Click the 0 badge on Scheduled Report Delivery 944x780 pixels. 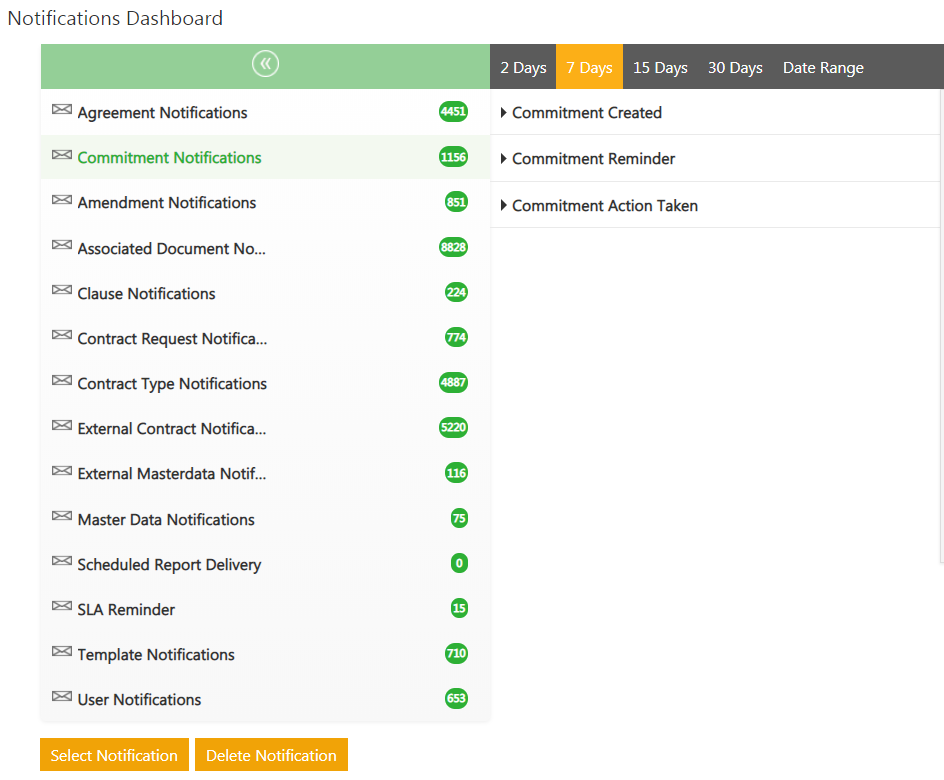tap(459, 563)
